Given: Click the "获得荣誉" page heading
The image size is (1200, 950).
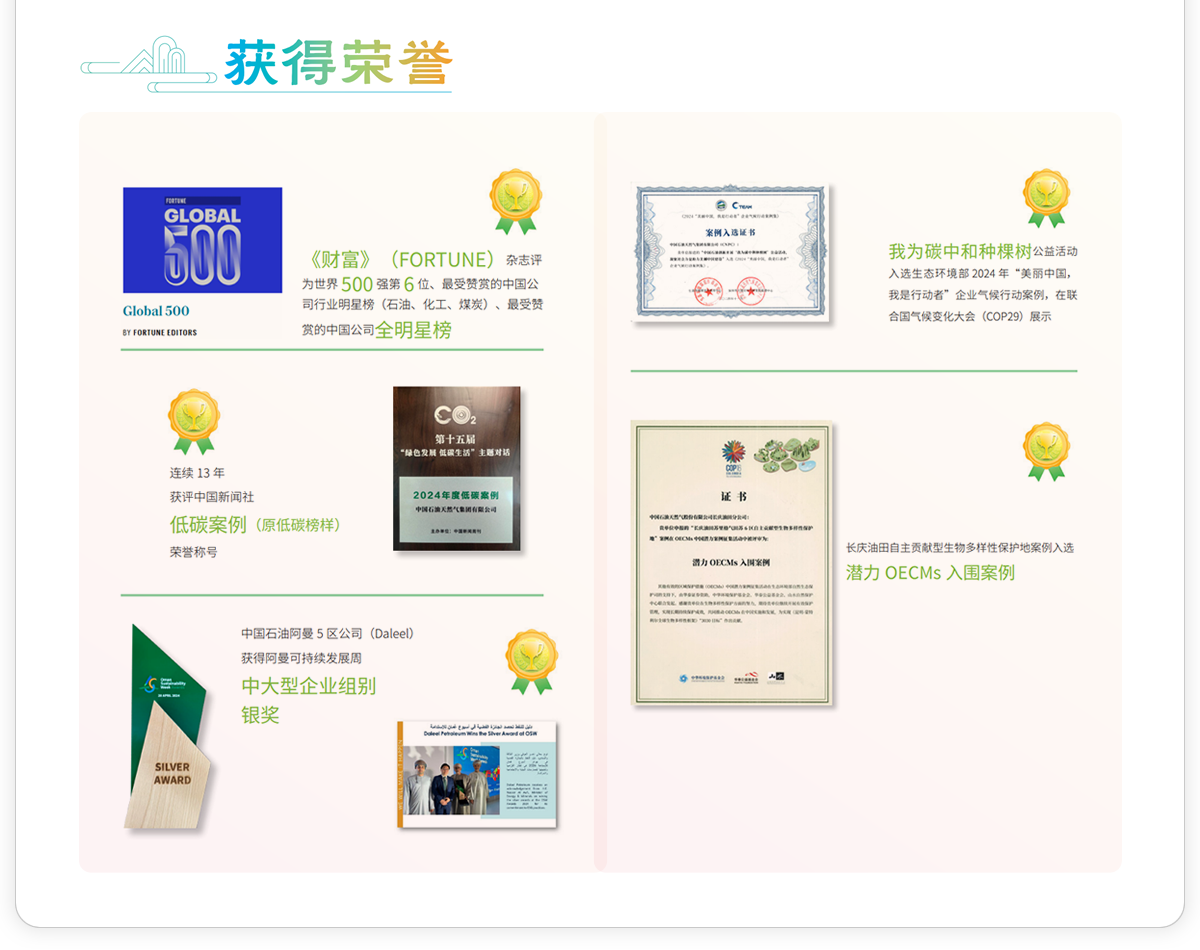Looking at the screenshot, I should (x=338, y=63).
